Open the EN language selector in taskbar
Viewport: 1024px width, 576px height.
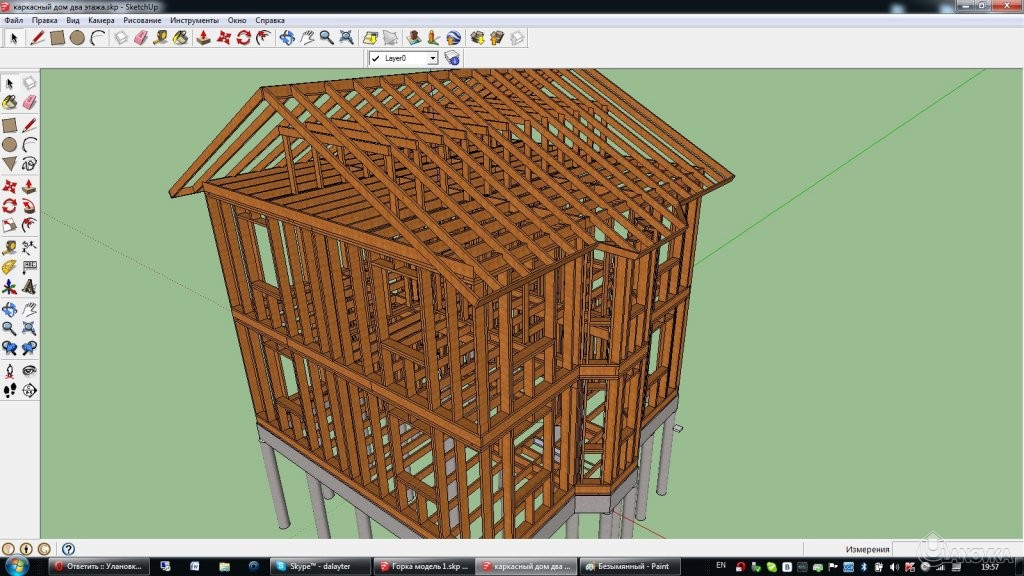click(x=721, y=566)
